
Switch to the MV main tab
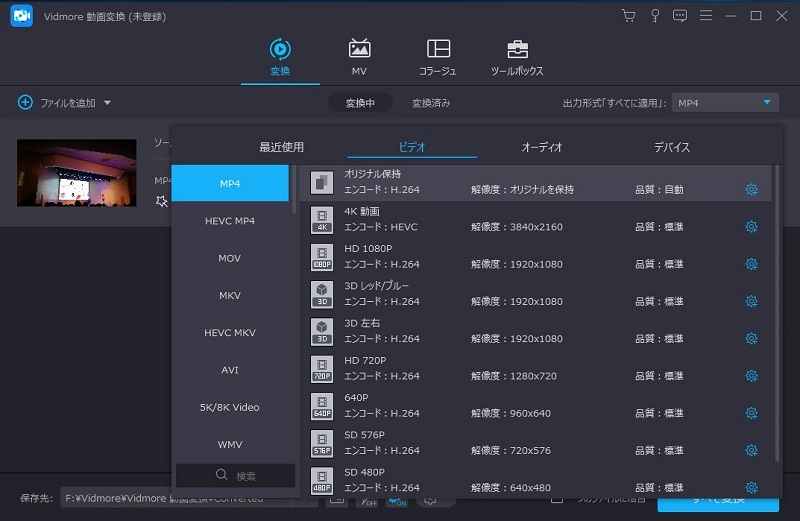[359, 58]
